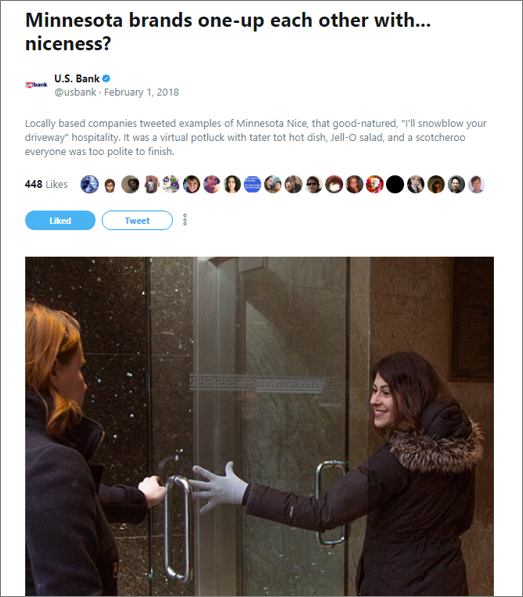
Task: Click the blue text-filled avatar
Action: 252,184
